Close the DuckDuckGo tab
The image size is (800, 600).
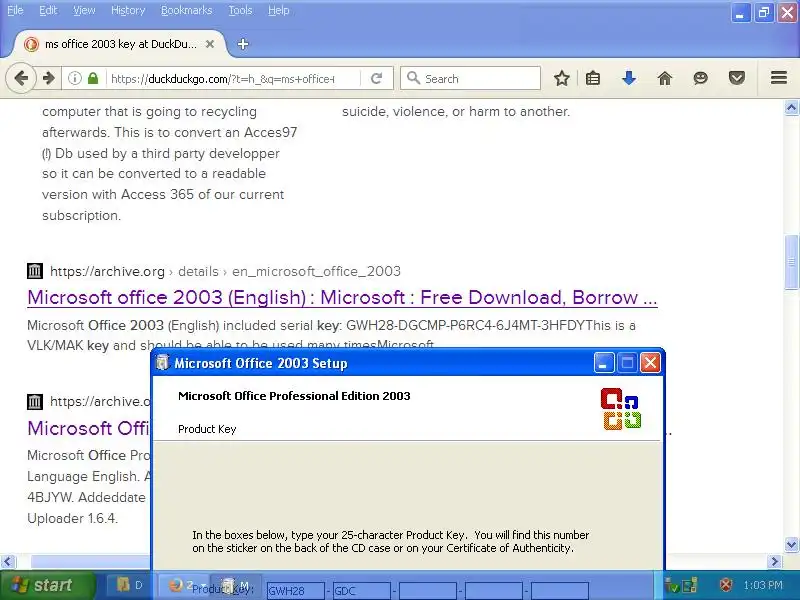210,44
